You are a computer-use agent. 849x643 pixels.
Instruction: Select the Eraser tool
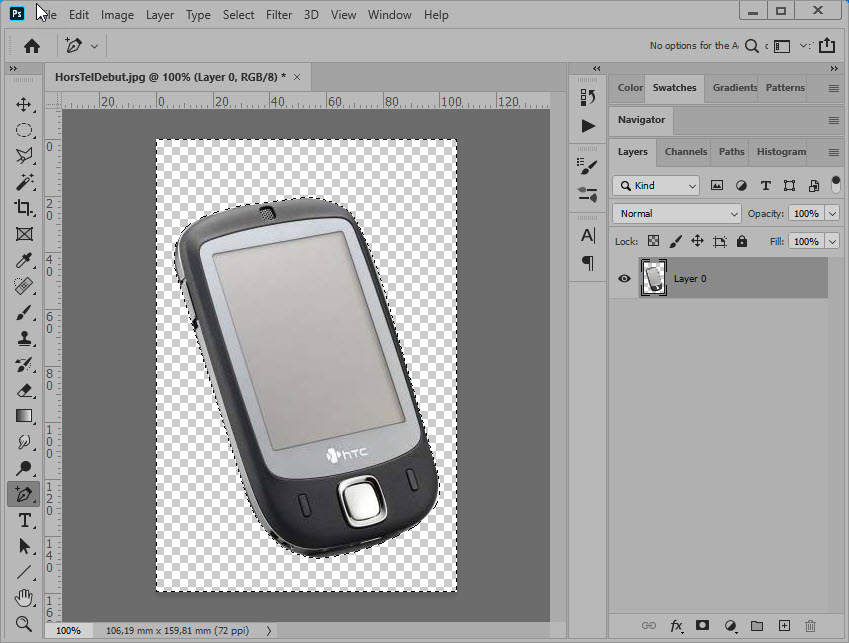pyautogui.click(x=23, y=390)
